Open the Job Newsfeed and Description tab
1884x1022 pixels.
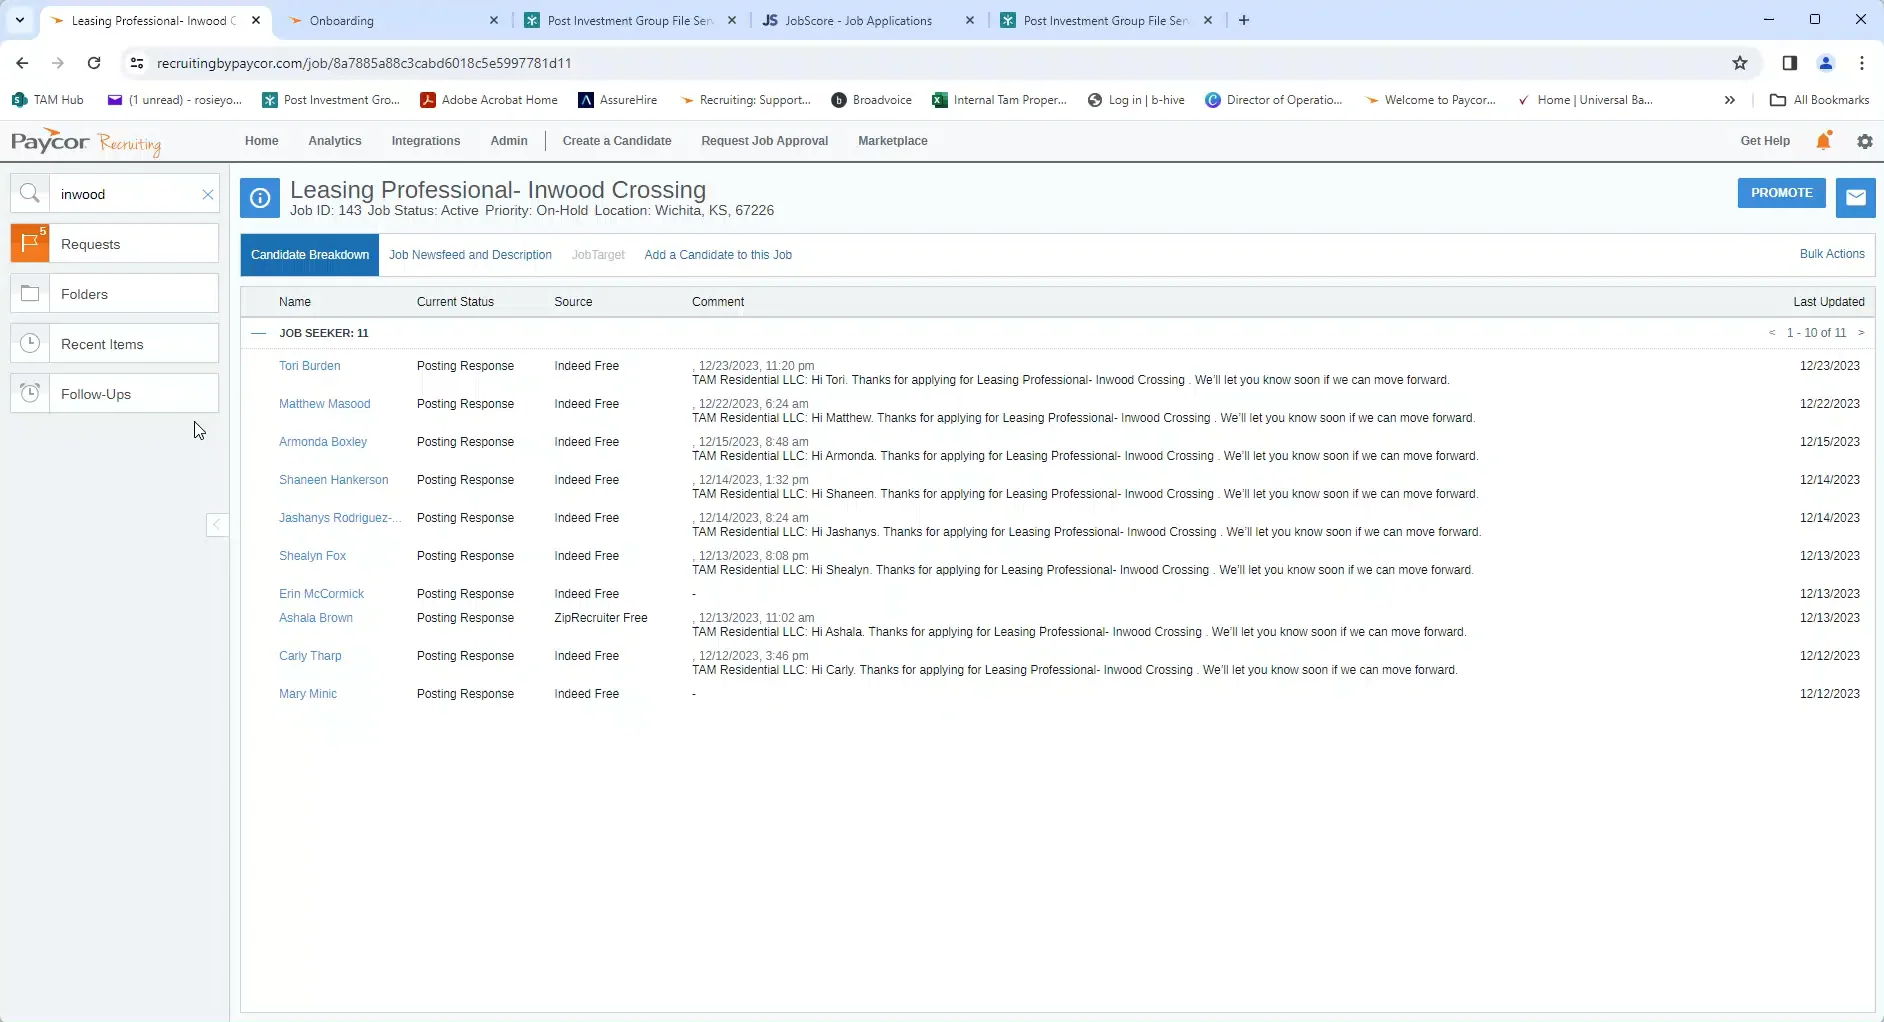[470, 255]
